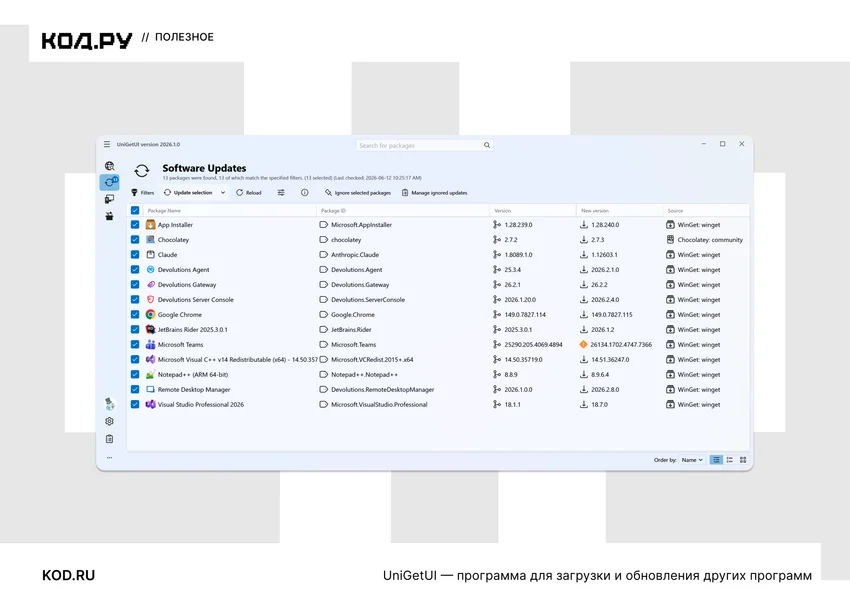Click the Chocolatey source icon
This screenshot has width=850, height=605.
point(670,239)
